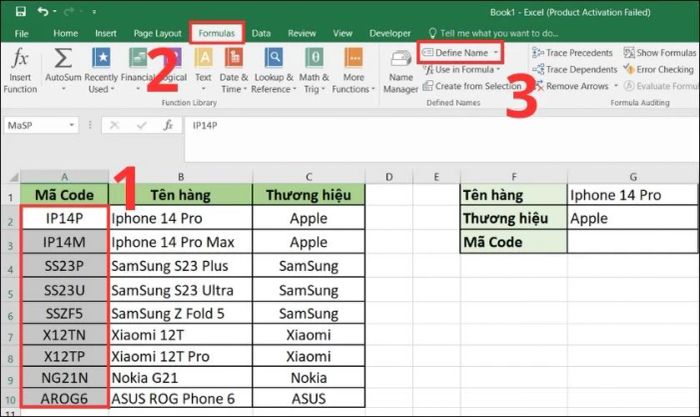700x417 pixels.
Task: Switch to the View tab
Action: [x=342, y=33]
